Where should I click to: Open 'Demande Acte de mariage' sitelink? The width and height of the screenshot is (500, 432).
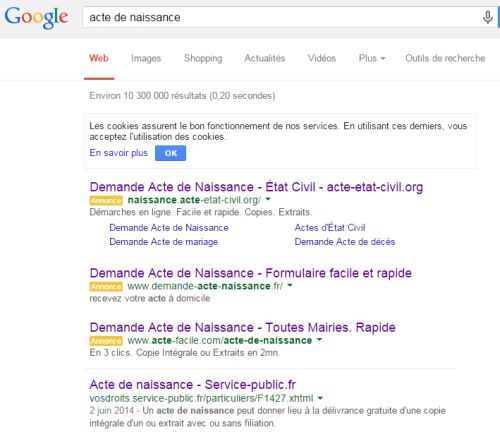(x=164, y=242)
